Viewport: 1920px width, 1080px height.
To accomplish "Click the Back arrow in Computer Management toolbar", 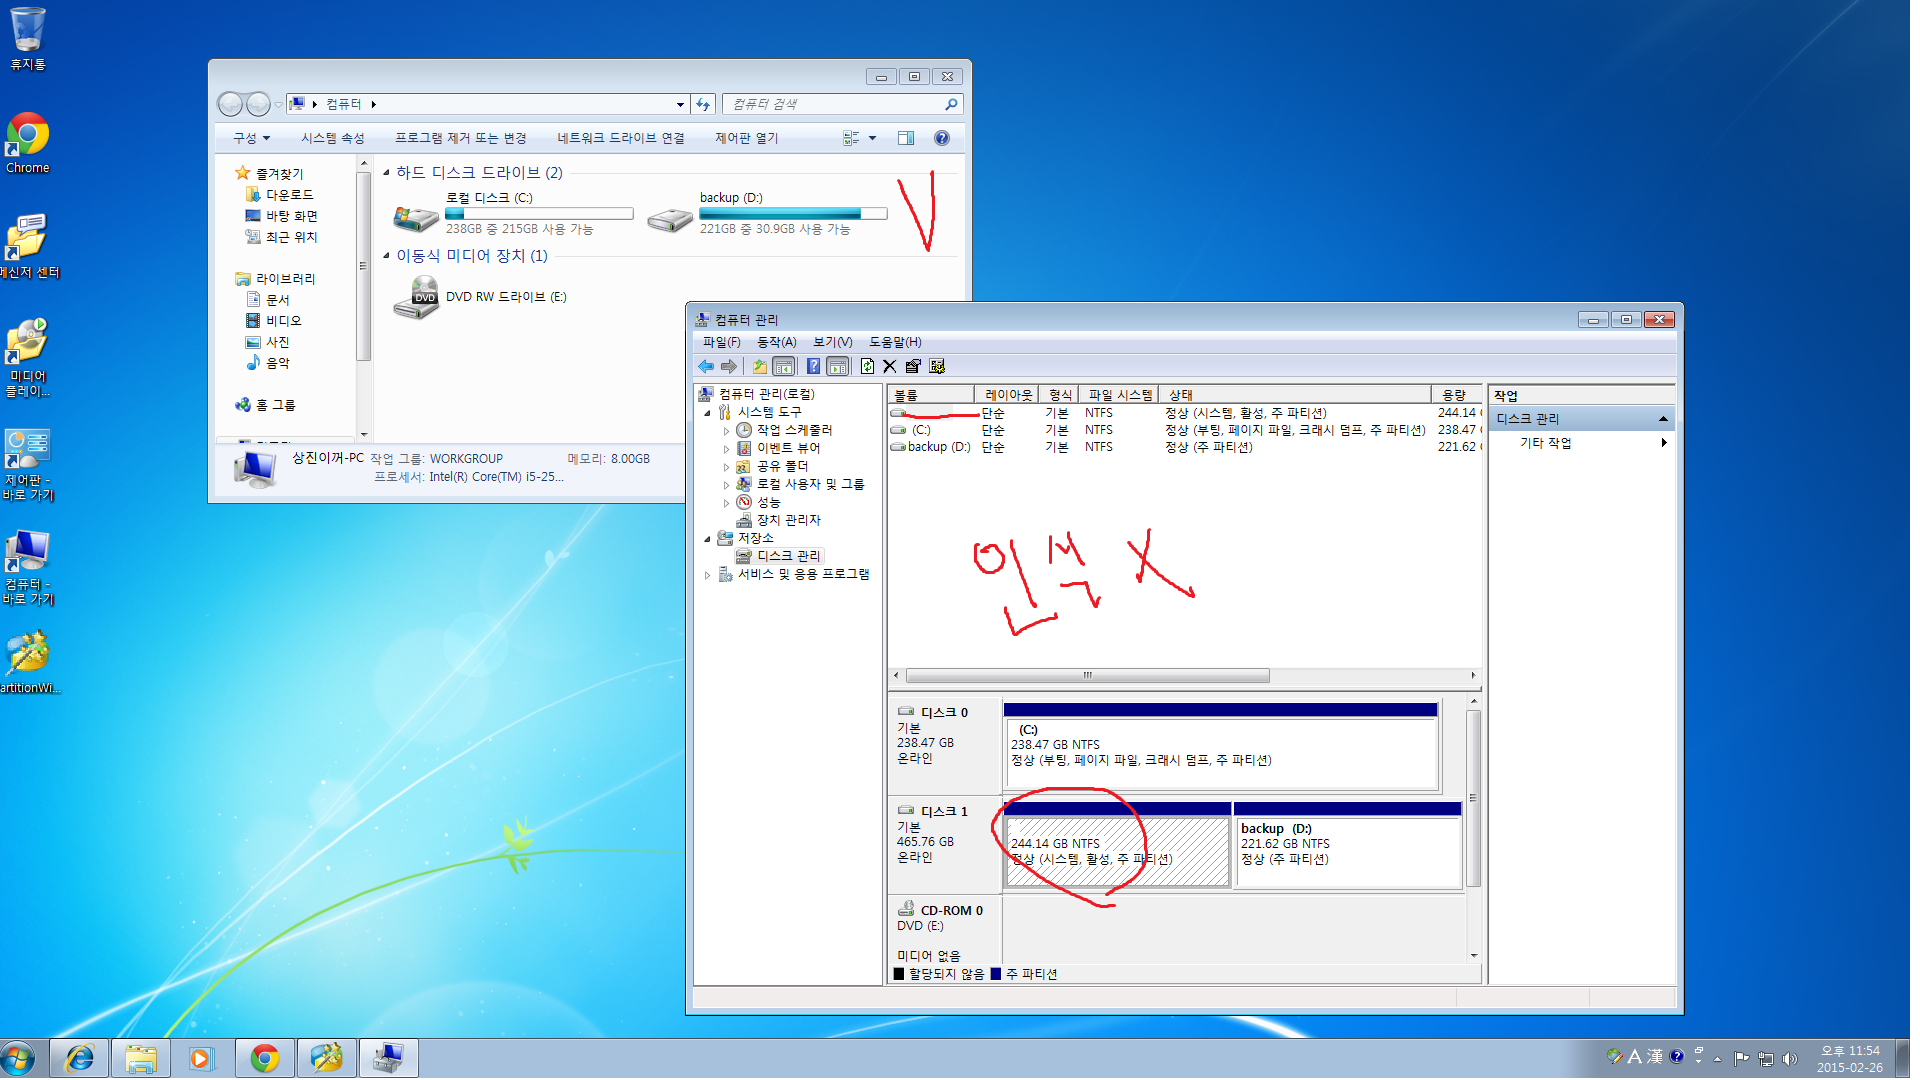I will click(706, 366).
